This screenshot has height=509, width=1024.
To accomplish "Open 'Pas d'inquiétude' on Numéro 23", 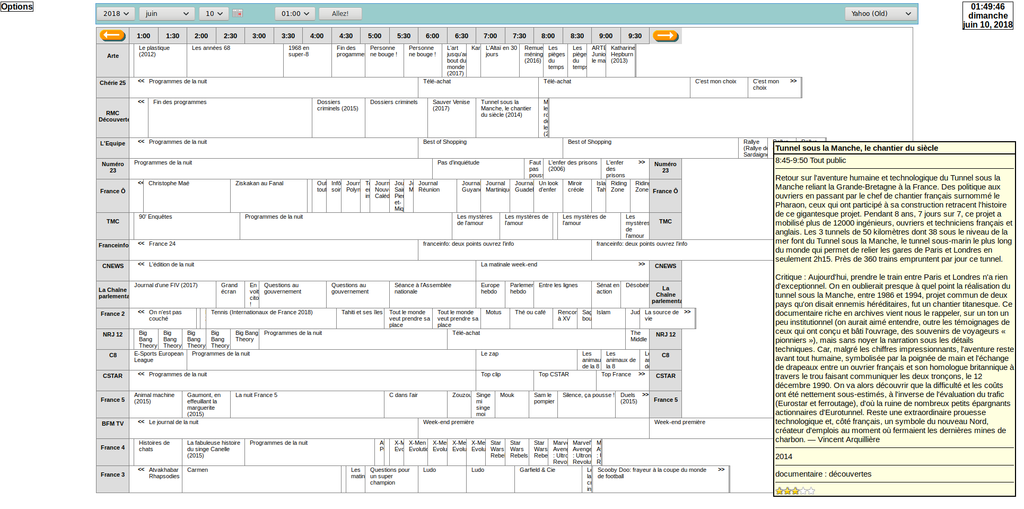I will pos(479,169).
